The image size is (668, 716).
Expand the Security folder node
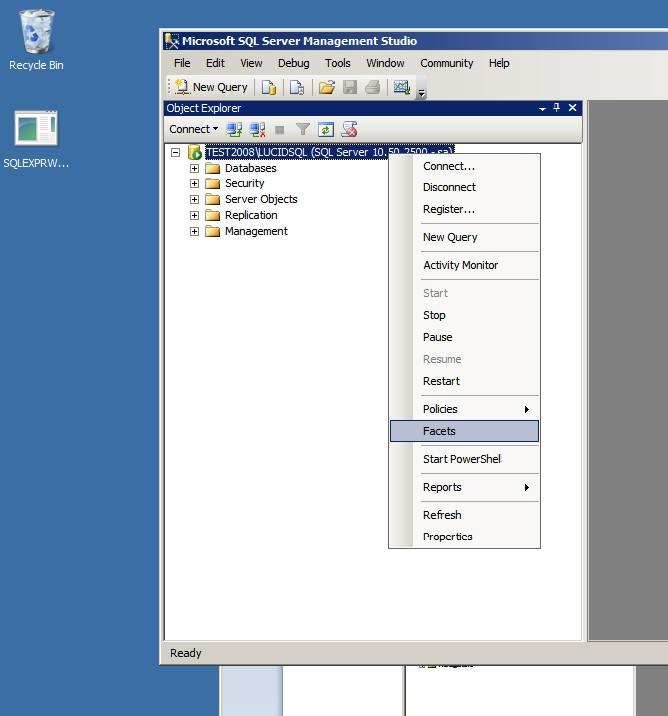coord(195,184)
